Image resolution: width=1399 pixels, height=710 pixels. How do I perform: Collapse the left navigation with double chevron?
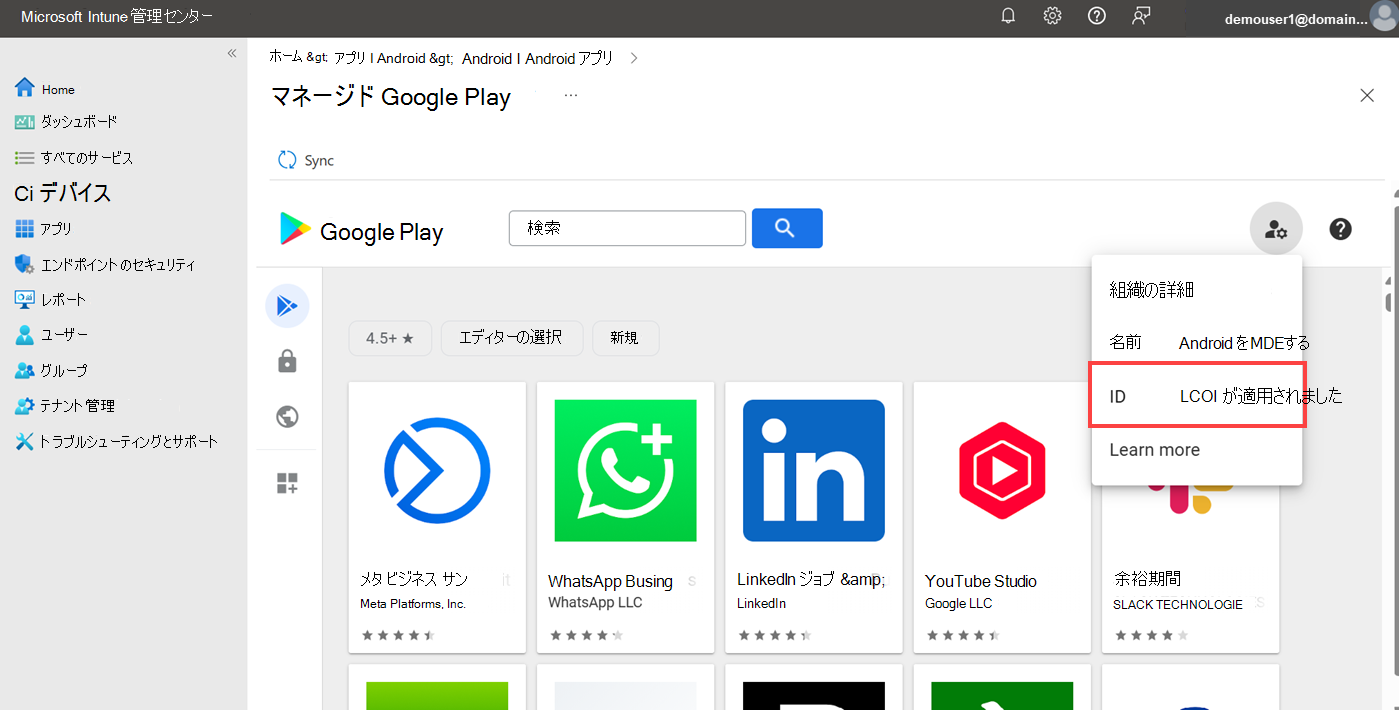[232, 53]
